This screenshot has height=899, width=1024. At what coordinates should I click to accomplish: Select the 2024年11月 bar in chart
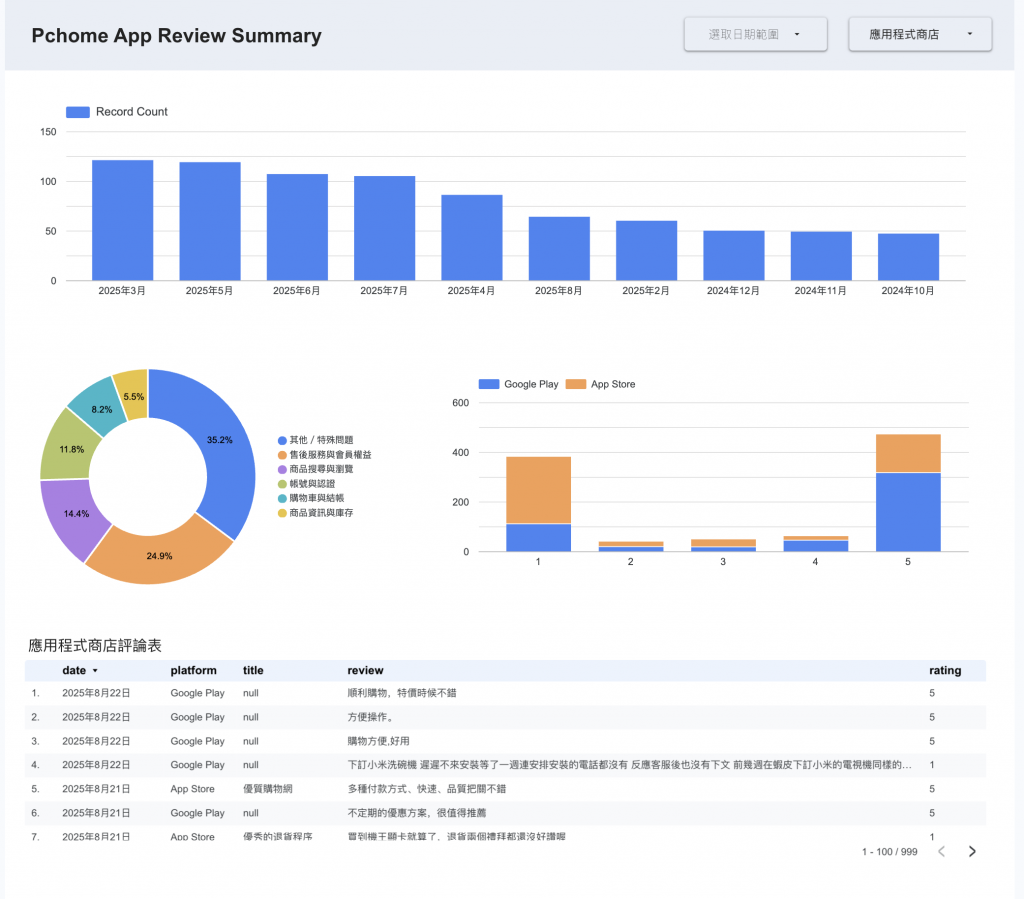tap(821, 256)
